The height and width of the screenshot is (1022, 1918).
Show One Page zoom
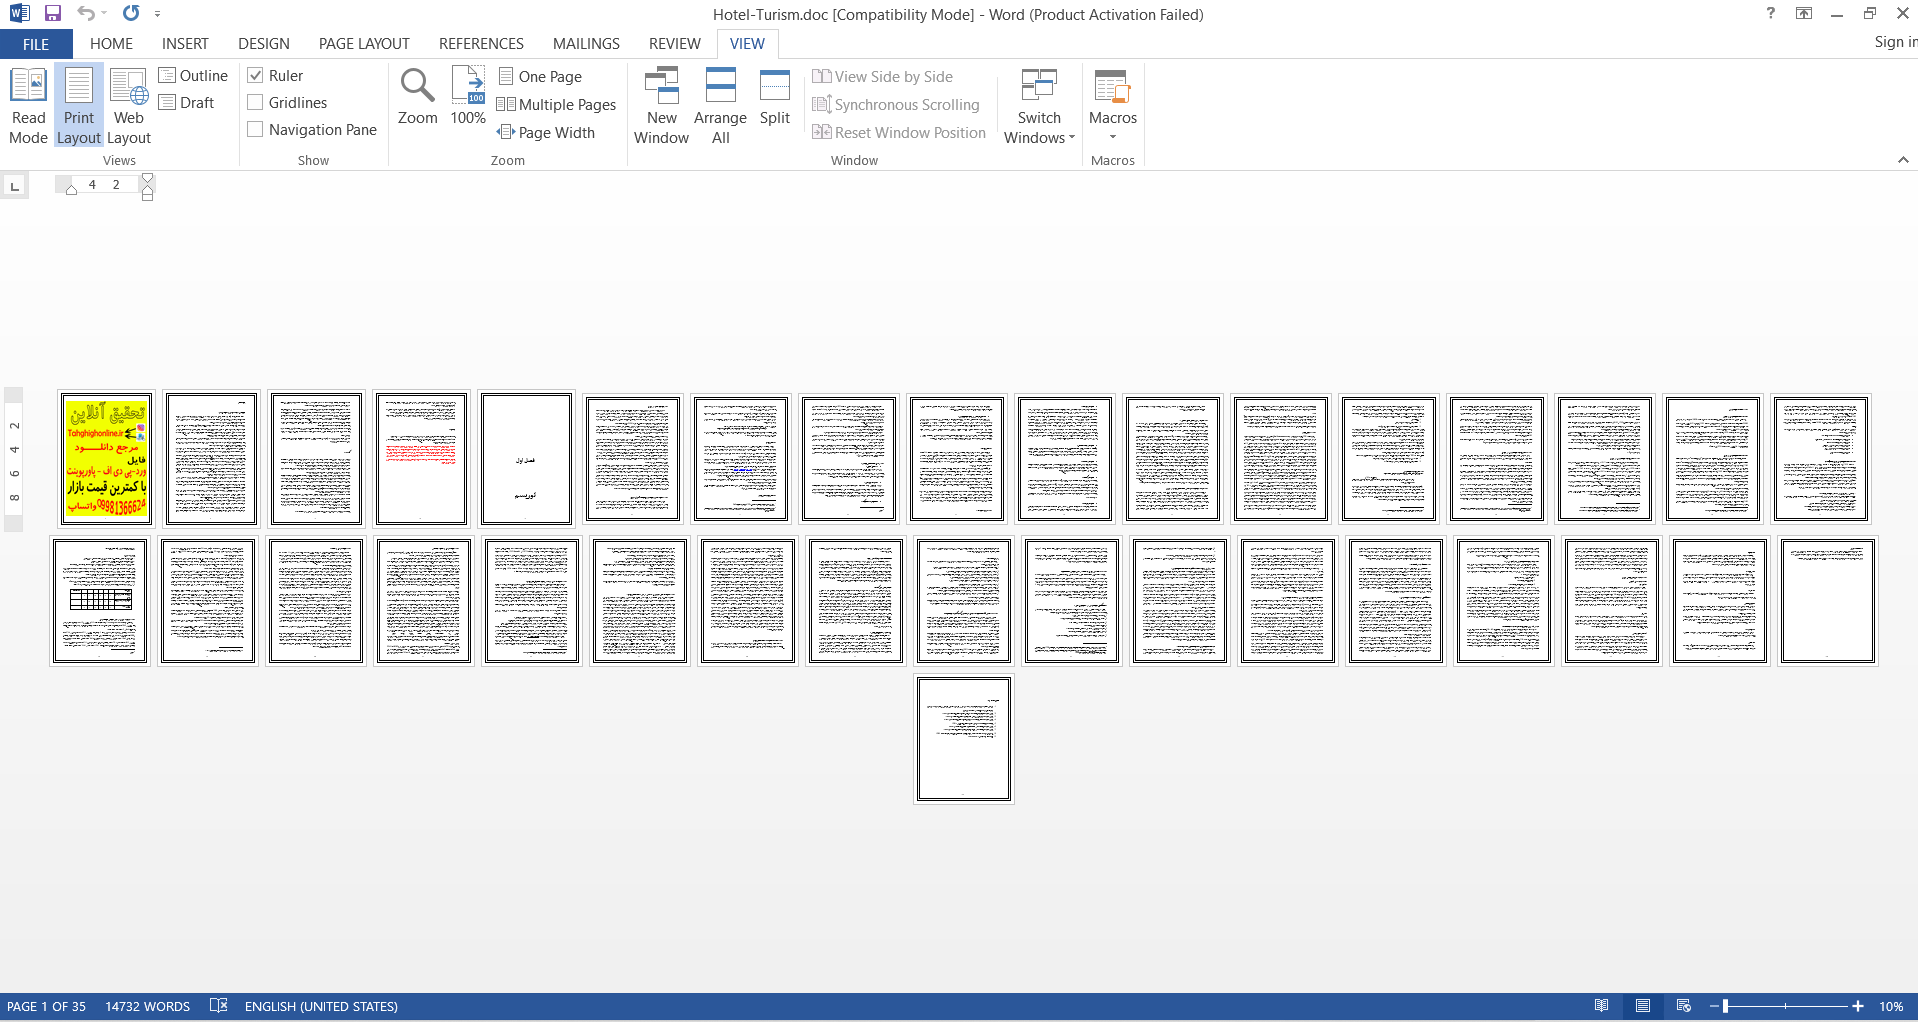pos(540,77)
